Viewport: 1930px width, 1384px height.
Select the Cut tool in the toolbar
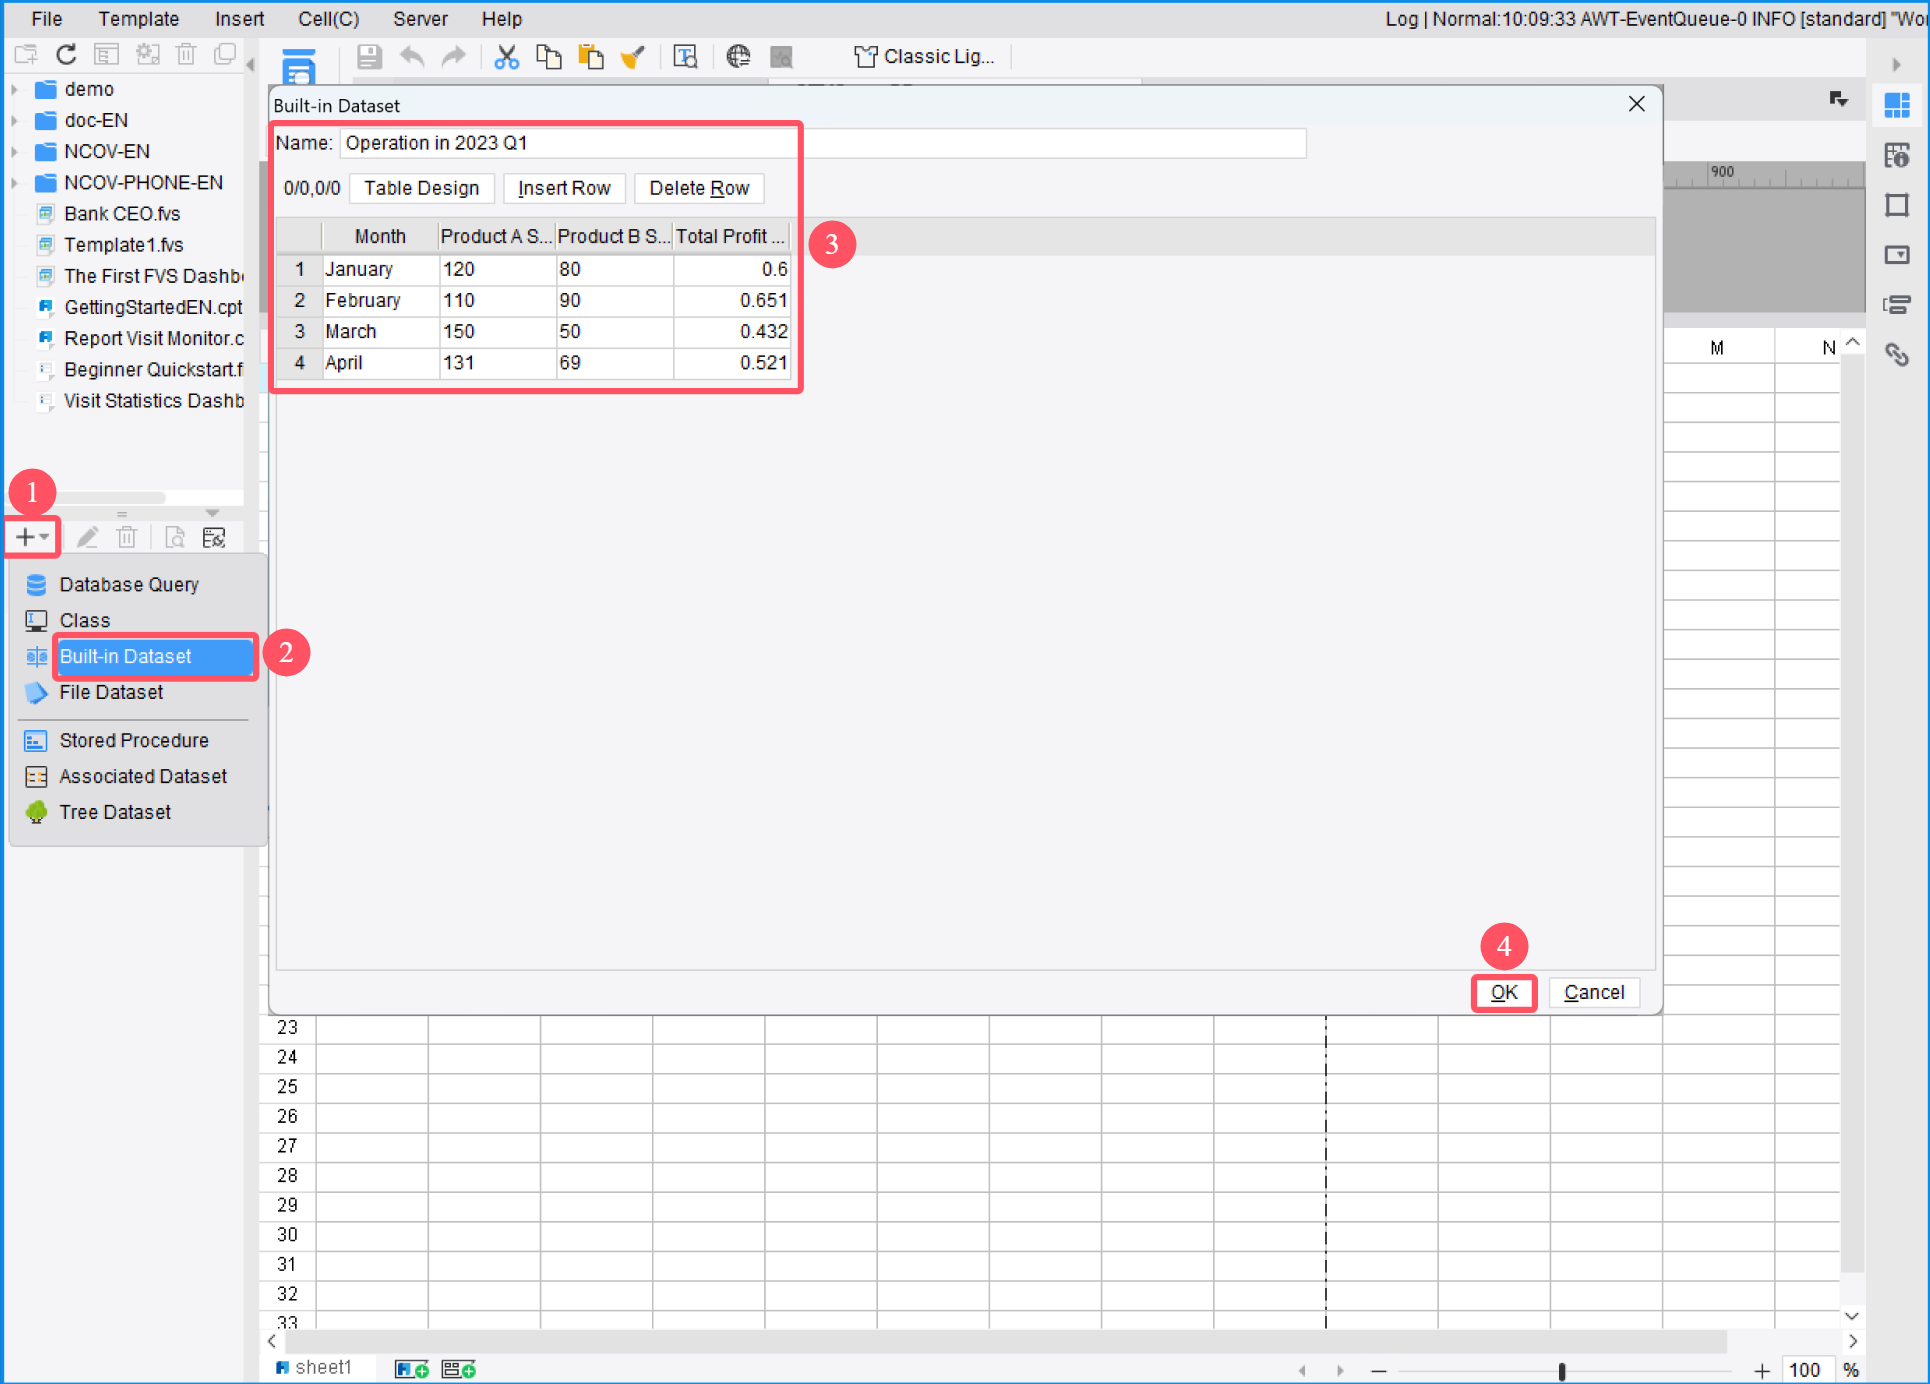click(x=507, y=56)
